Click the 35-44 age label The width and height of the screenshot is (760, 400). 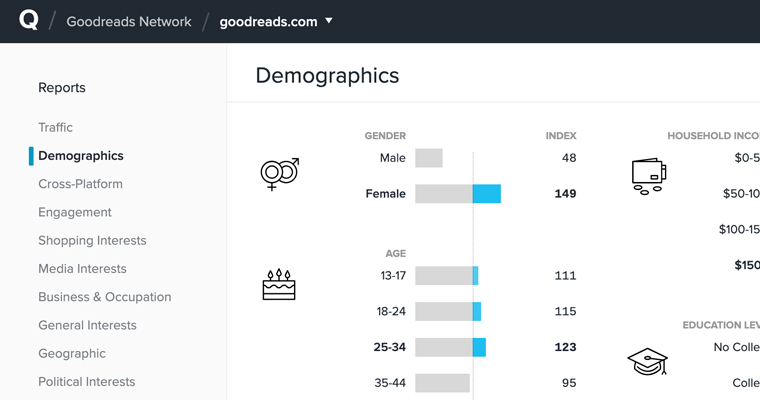point(390,383)
